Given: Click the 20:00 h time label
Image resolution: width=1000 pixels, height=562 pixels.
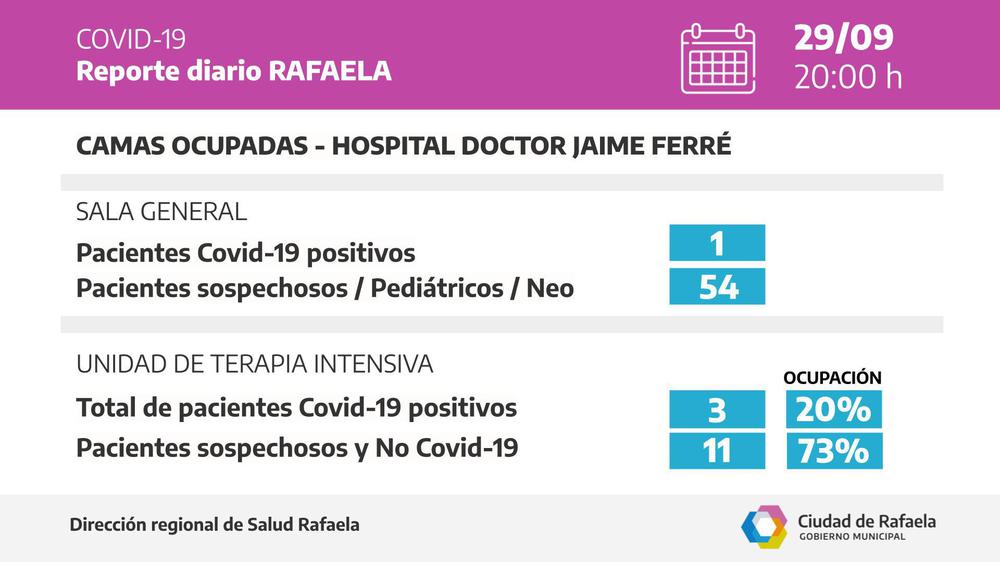Looking at the screenshot, I should (848, 76).
